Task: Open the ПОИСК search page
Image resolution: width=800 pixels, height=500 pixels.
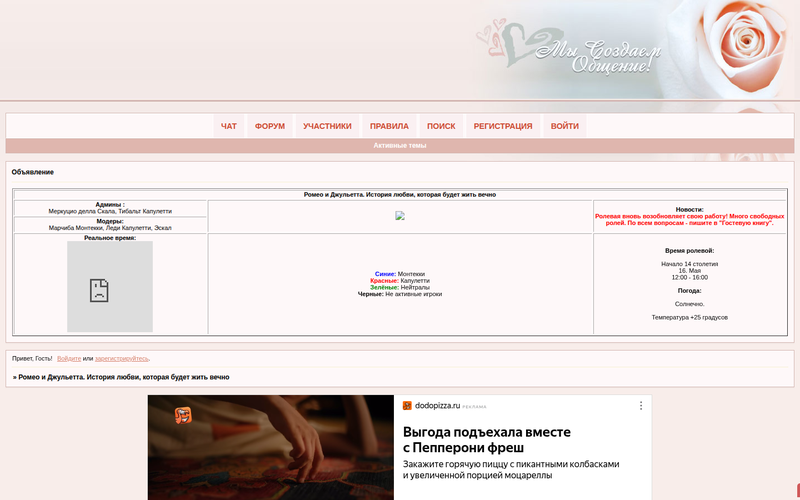Action: [441, 126]
